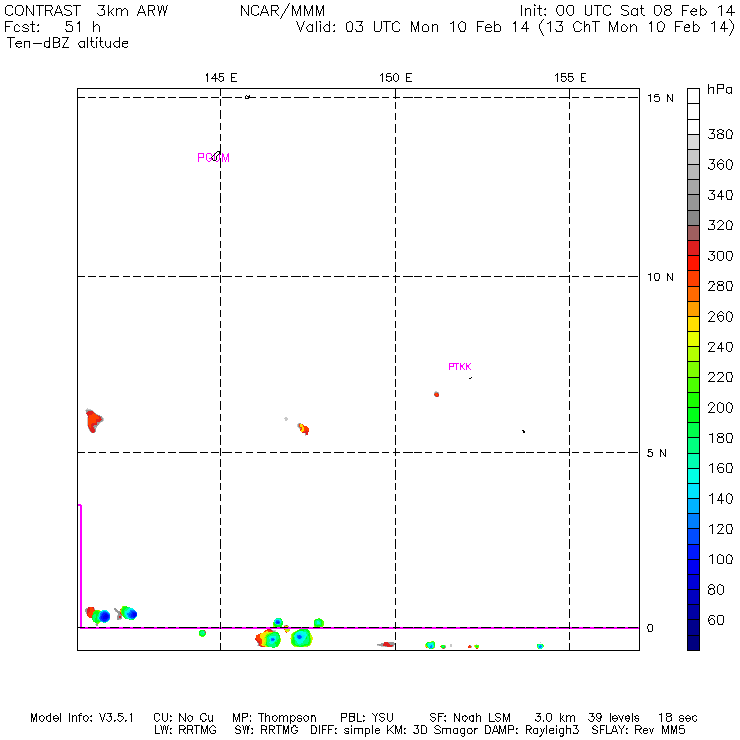The width and height of the screenshot is (740, 740).
Task: Click the '260' color bar value
Action: pyautogui.click(x=720, y=317)
